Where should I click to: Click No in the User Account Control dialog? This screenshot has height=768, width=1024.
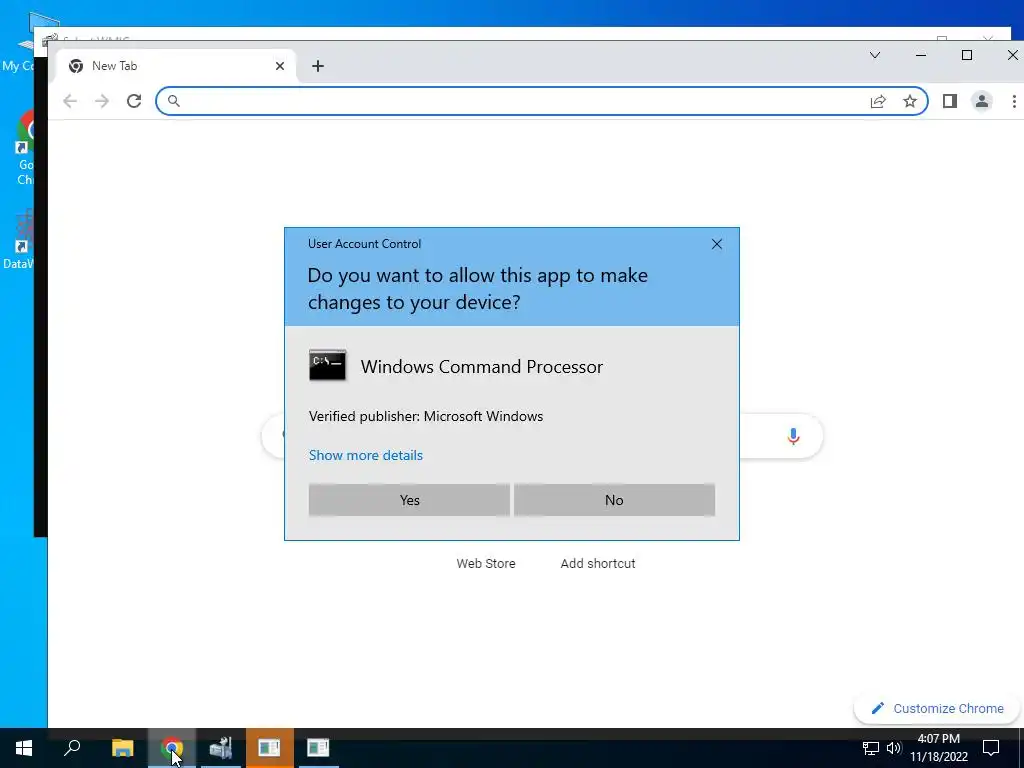[614, 500]
